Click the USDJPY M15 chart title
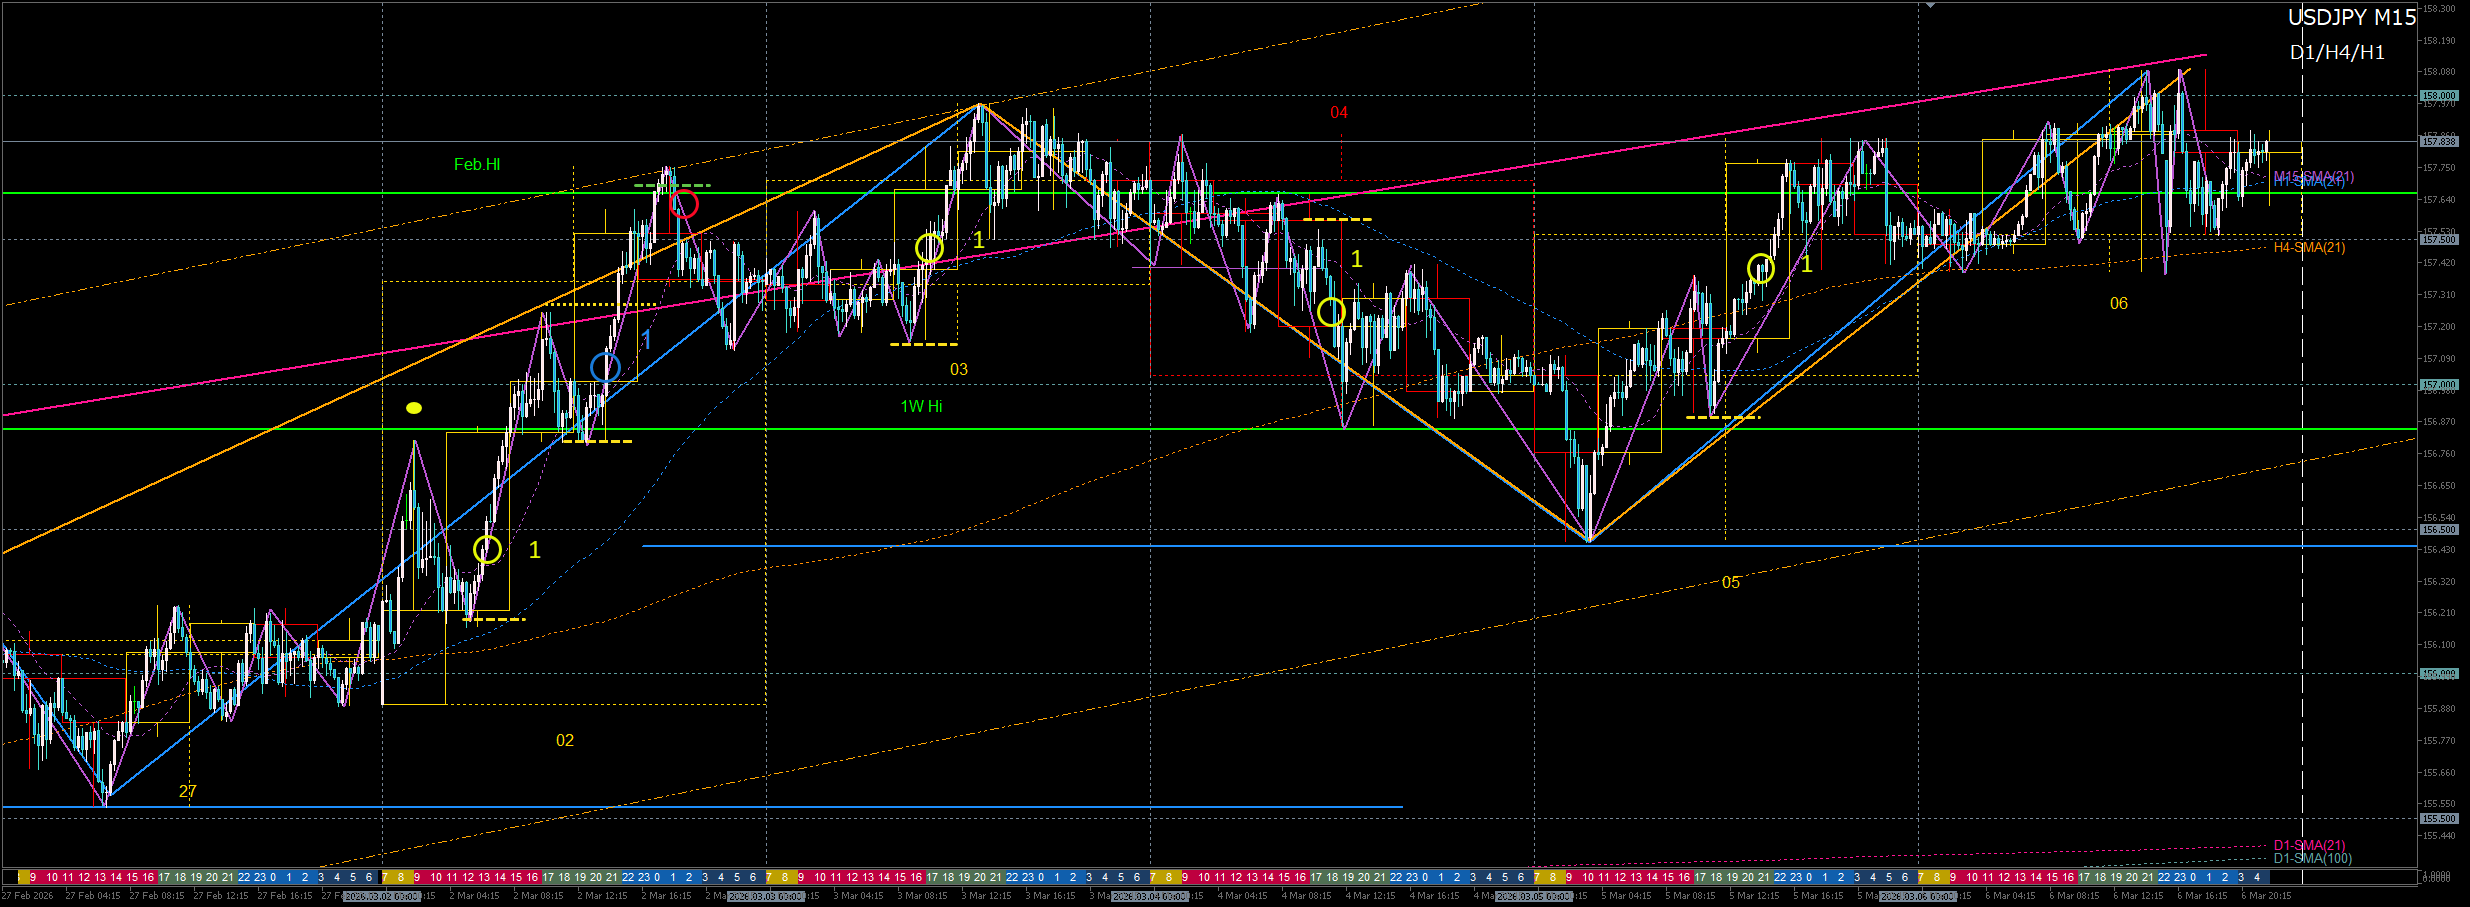The height and width of the screenshot is (907, 2470). (2351, 18)
